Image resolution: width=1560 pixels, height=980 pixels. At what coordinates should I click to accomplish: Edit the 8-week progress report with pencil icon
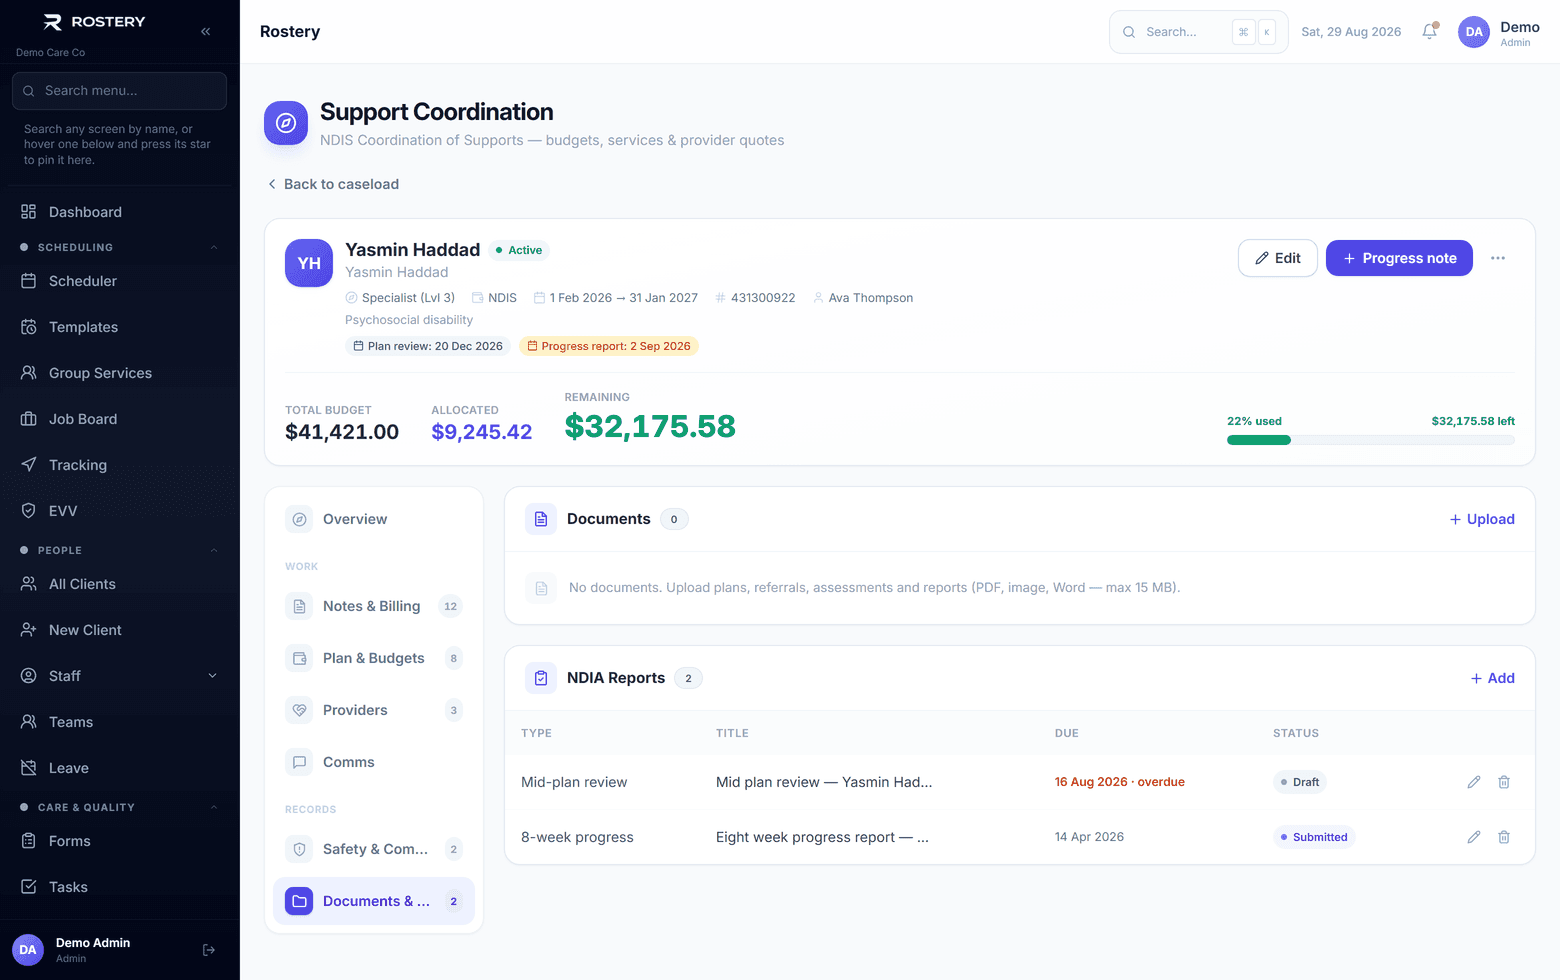tap(1474, 837)
